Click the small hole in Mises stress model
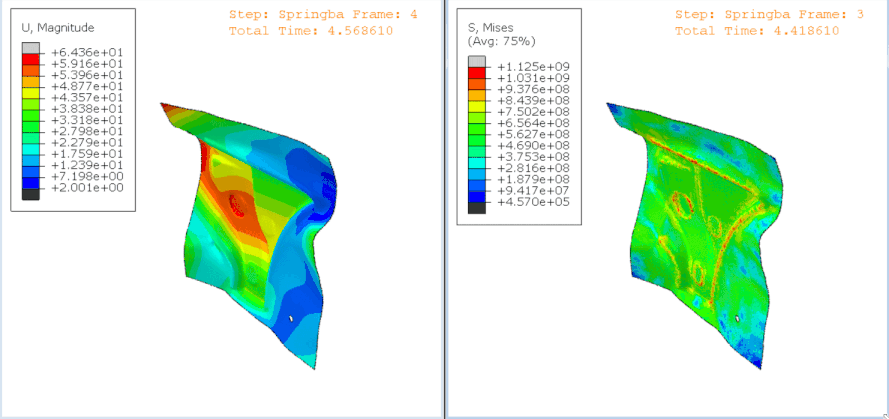Image resolution: width=889 pixels, height=419 pixels. pyautogui.click(x=737, y=319)
